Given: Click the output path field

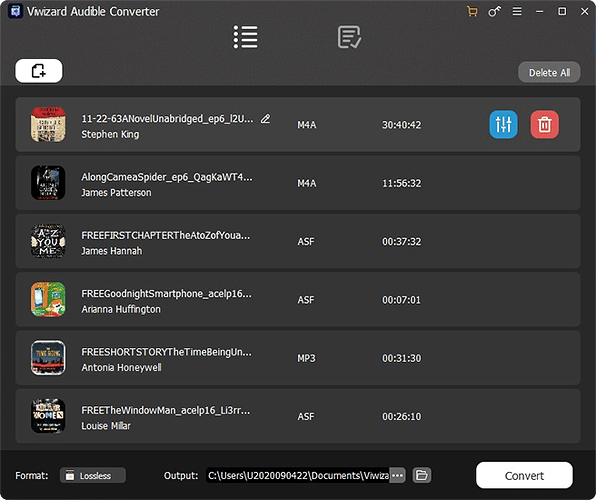Looking at the screenshot, I should tap(298, 475).
